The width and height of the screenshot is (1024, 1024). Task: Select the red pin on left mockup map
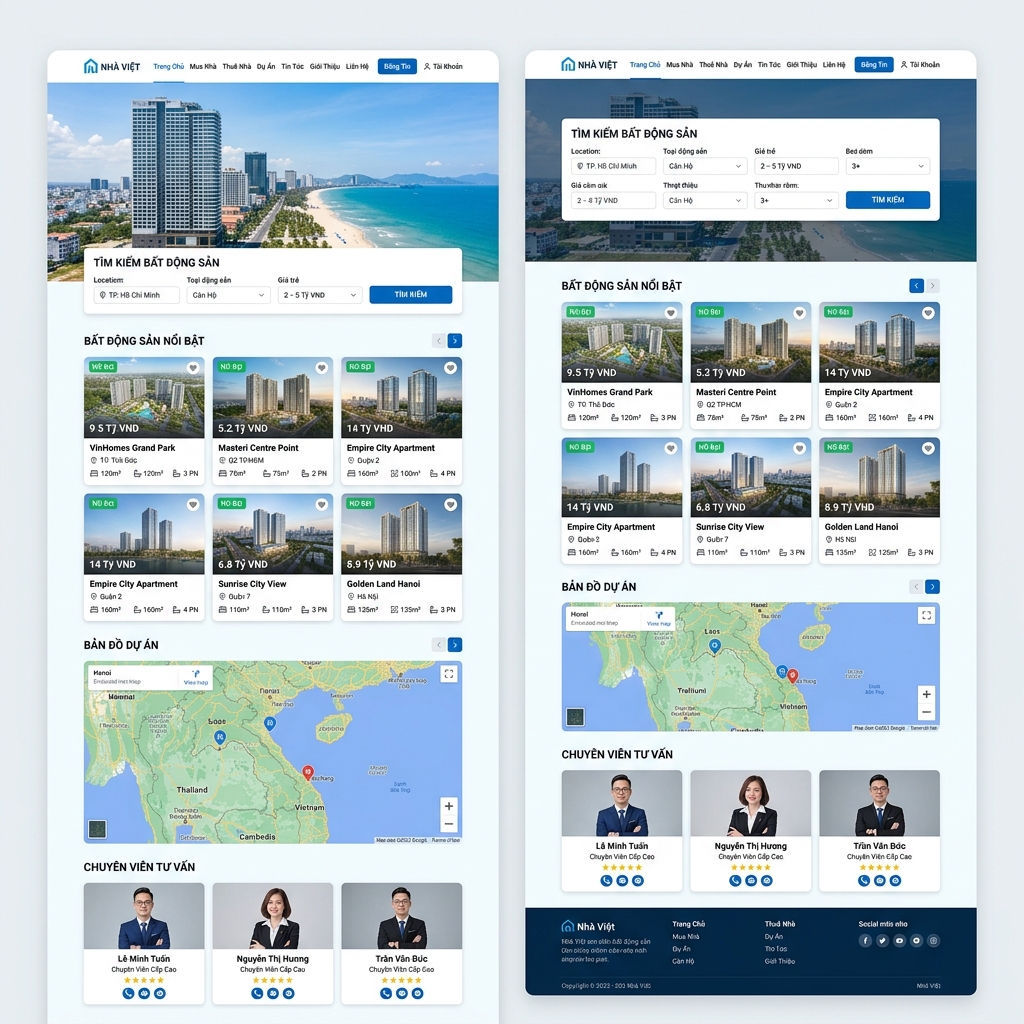308,773
